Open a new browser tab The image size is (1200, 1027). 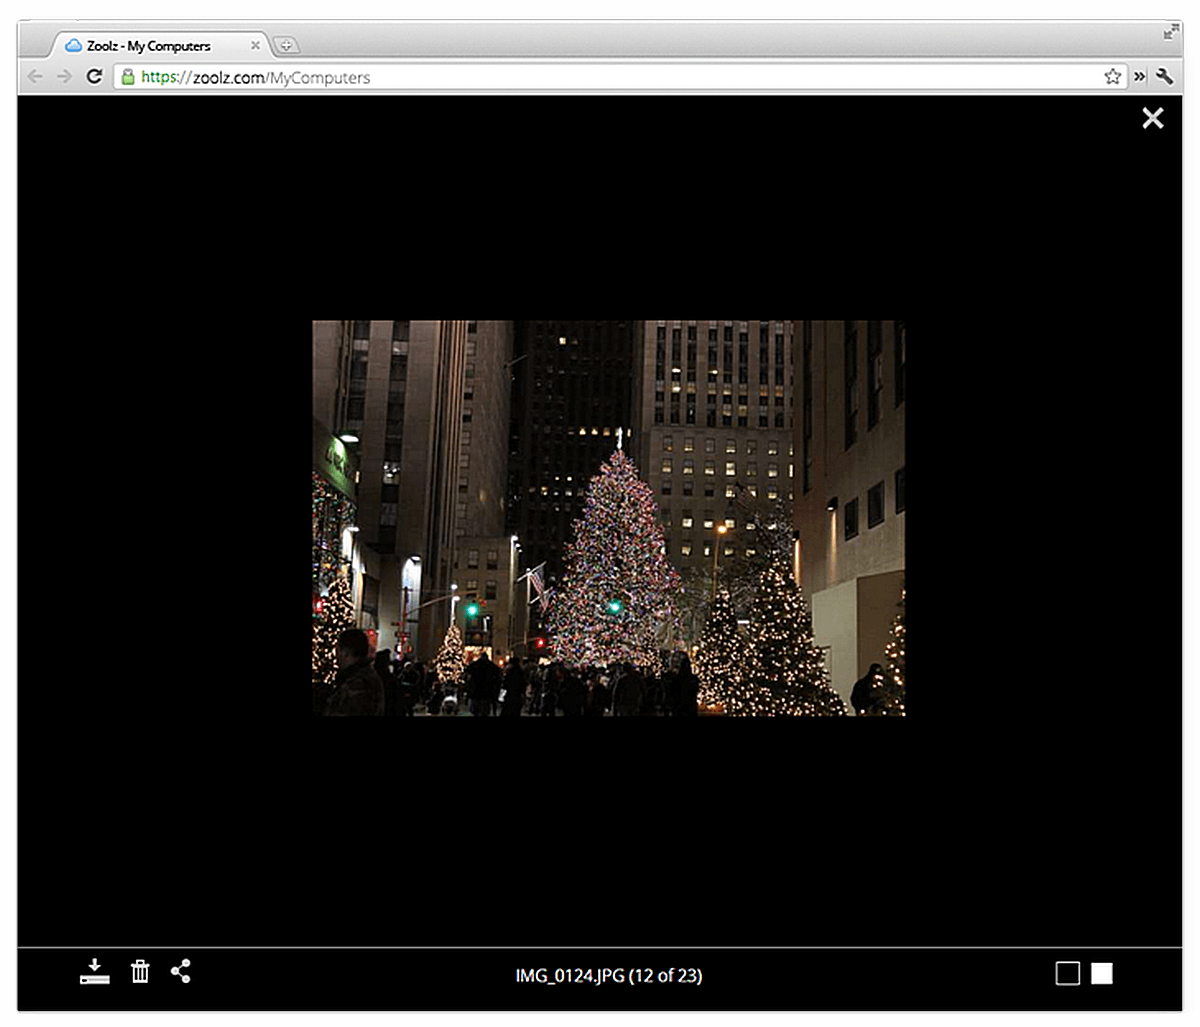(x=286, y=45)
